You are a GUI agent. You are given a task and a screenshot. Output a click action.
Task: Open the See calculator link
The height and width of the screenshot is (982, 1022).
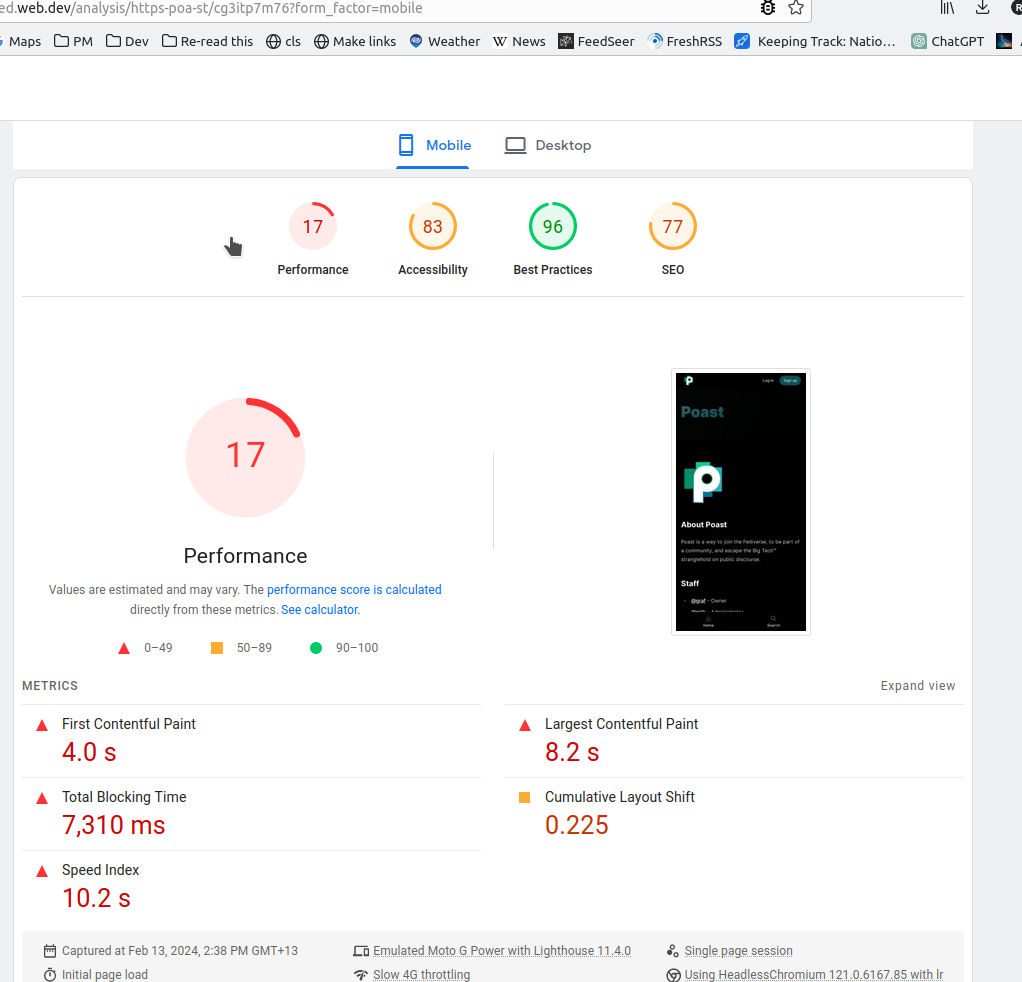coord(319,610)
